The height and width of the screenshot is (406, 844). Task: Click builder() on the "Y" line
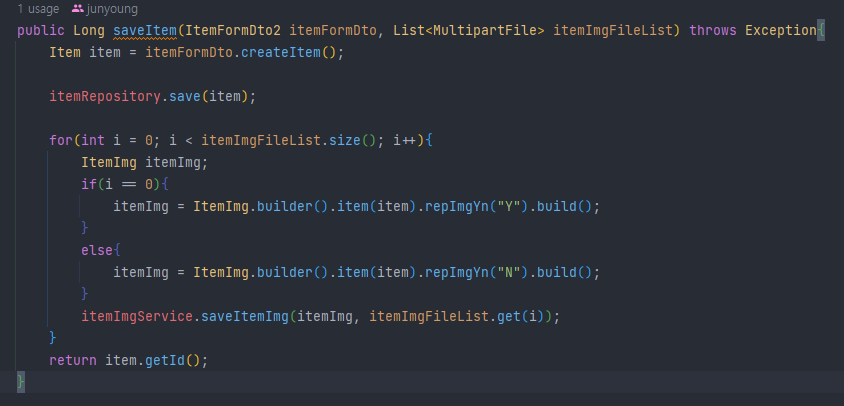click(292, 207)
